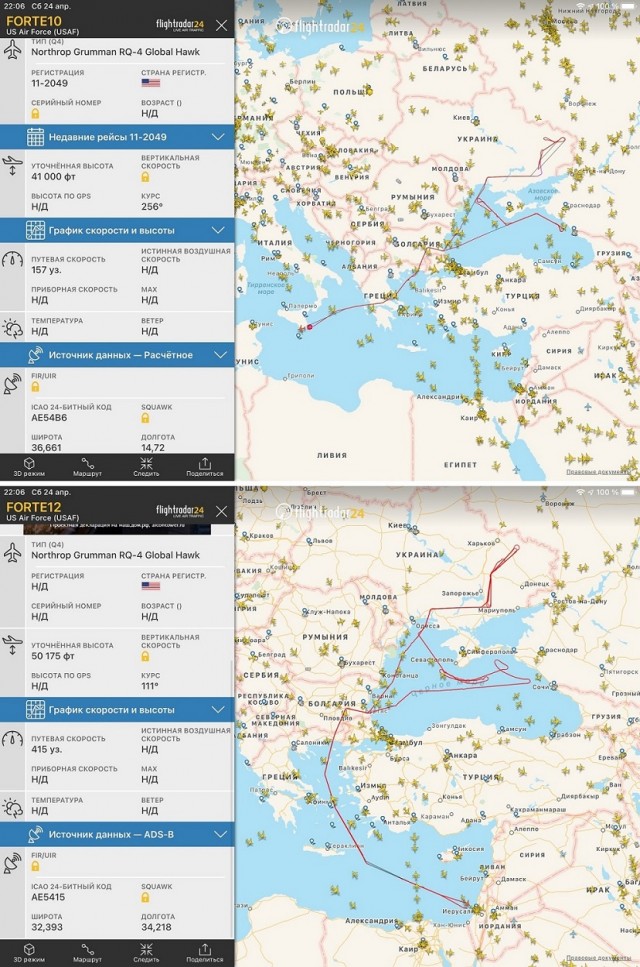The width and height of the screenshot is (640, 967).
Task: Select red FORTE10 aircraft marker near Sicily
Action: click(x=310, y=327)
